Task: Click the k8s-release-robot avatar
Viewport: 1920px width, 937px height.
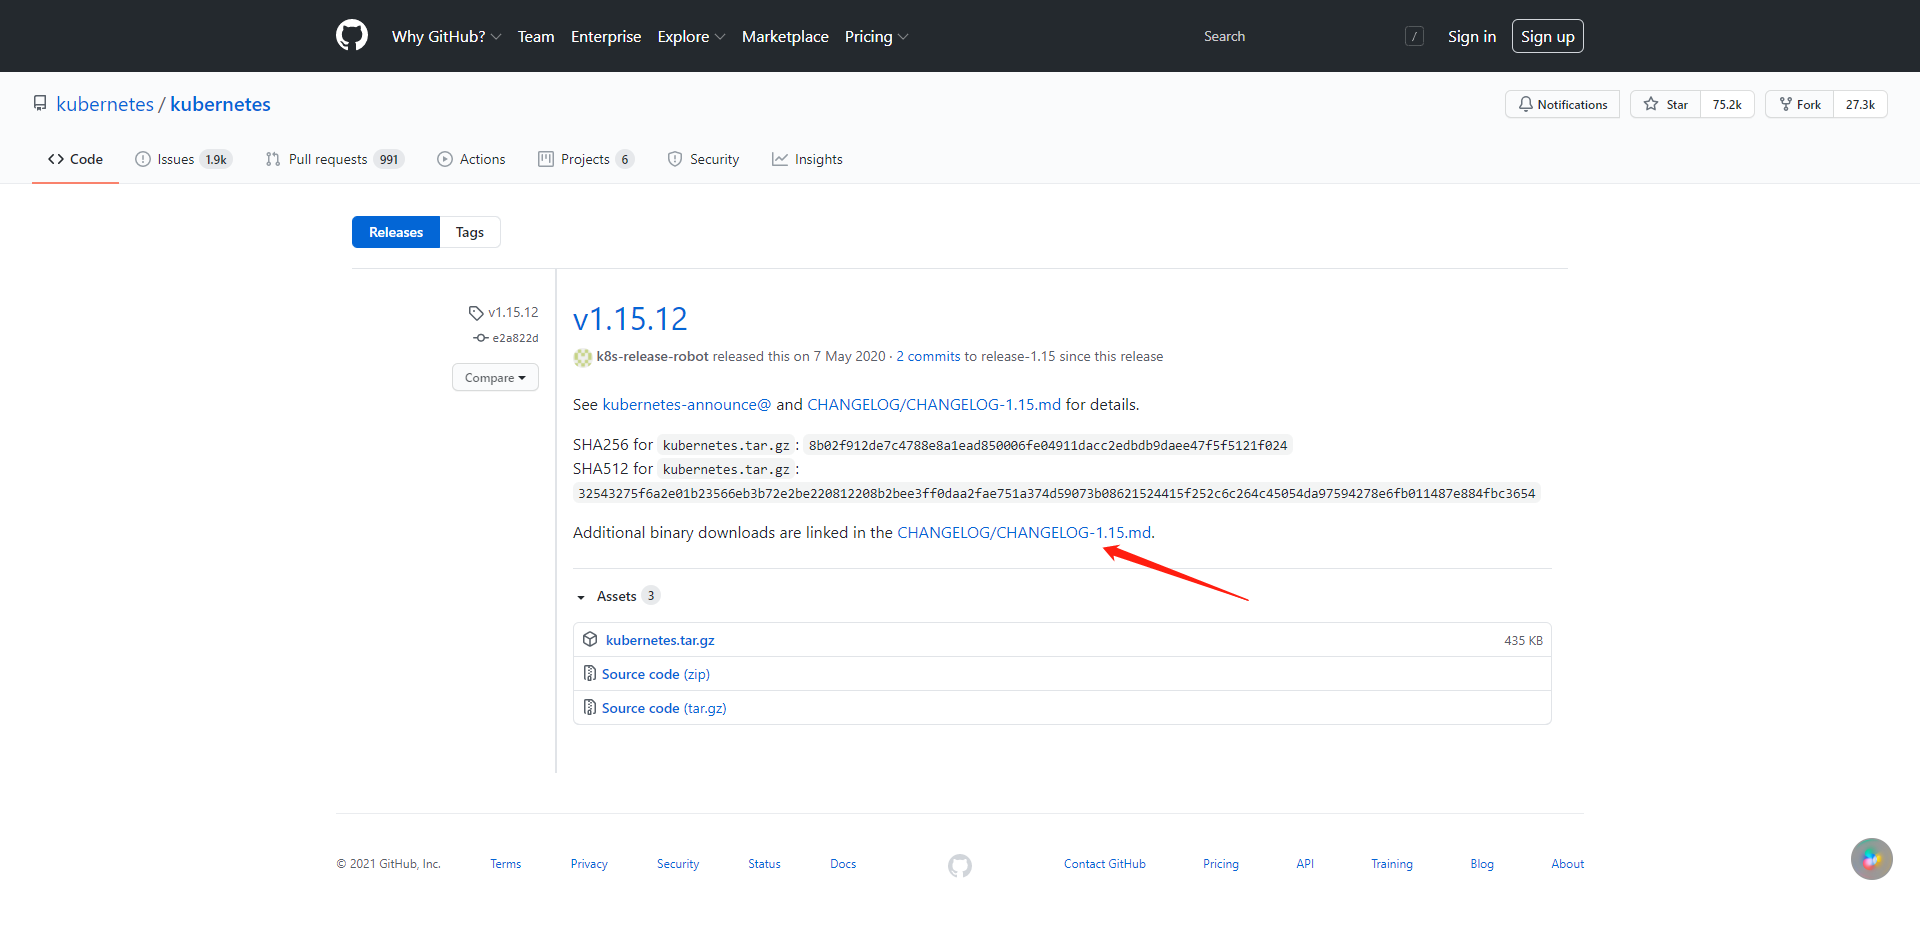Action: 582,357
